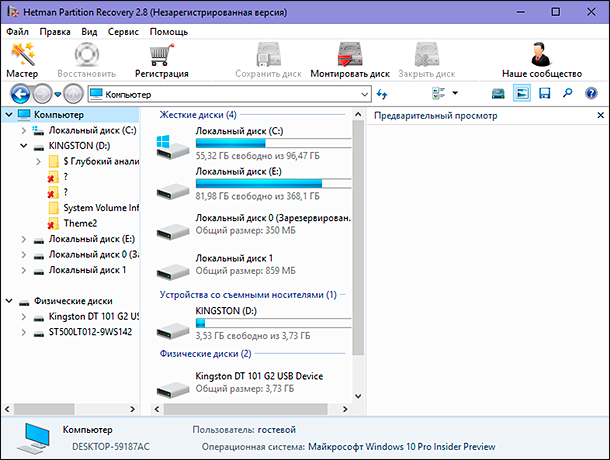Click Закрыть диск toolbar icon
The image size is (610, 460).
[x=427, y=54]
